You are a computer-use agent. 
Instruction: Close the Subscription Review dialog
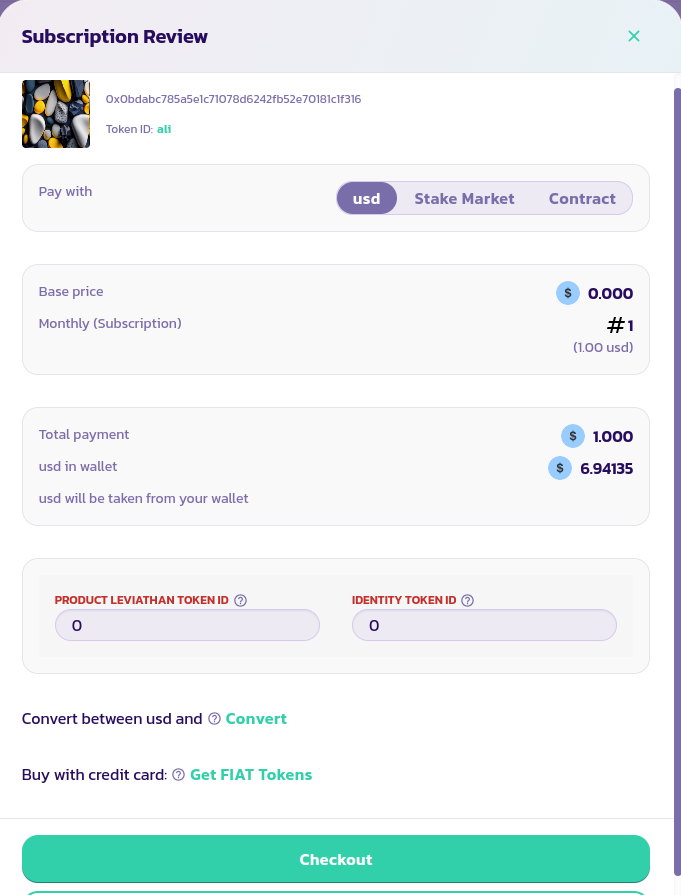tap(633, 36)
